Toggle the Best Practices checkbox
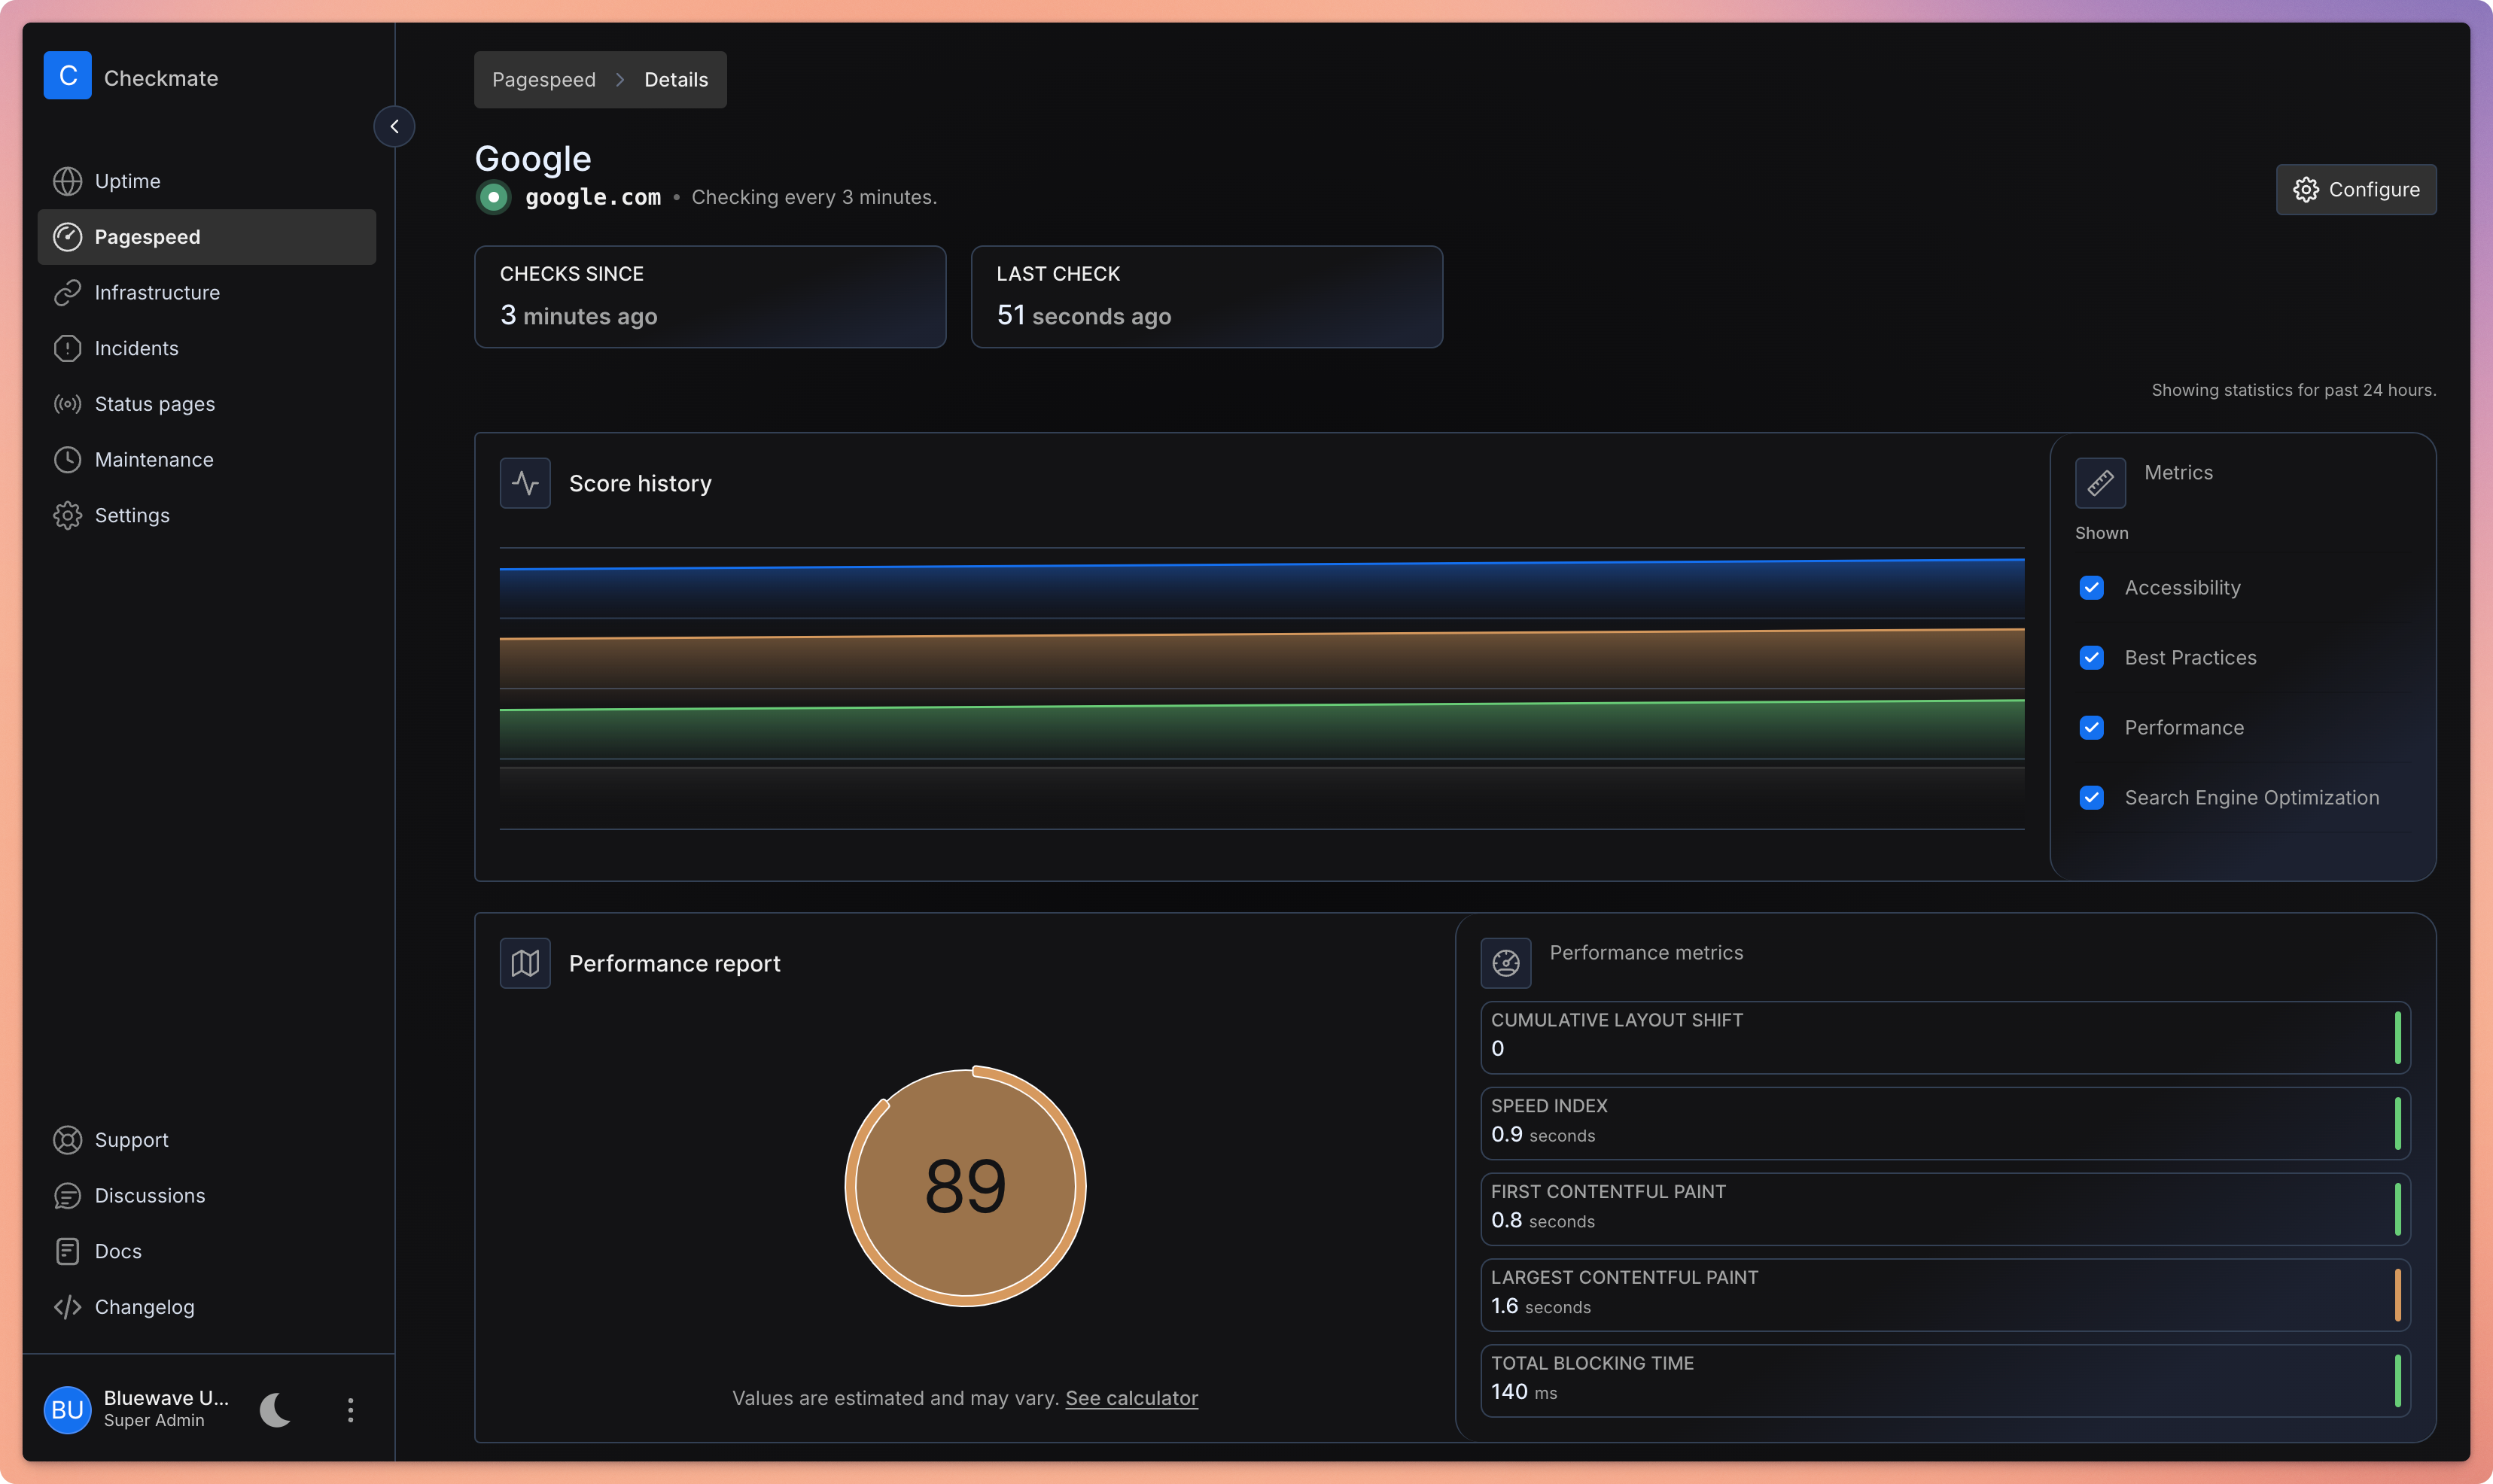The width and height of the screenshot is (2493, 1484). click(2091, 658)
